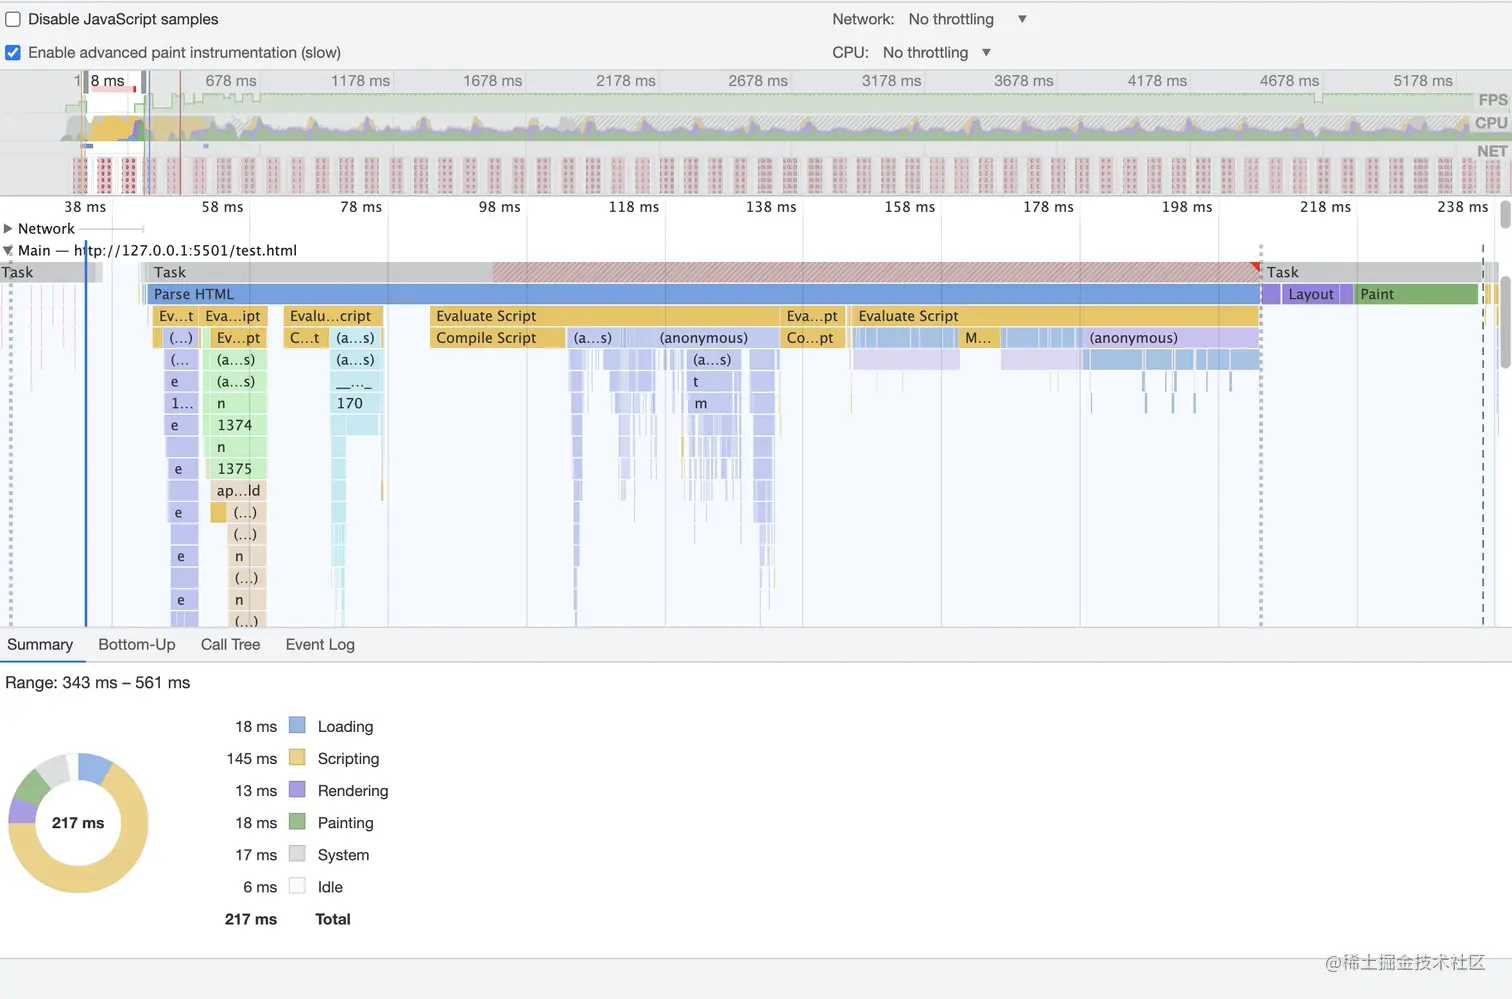1512x999 pixels.
Task: Select the Paint event bar
Action: tap(1416, 294)
